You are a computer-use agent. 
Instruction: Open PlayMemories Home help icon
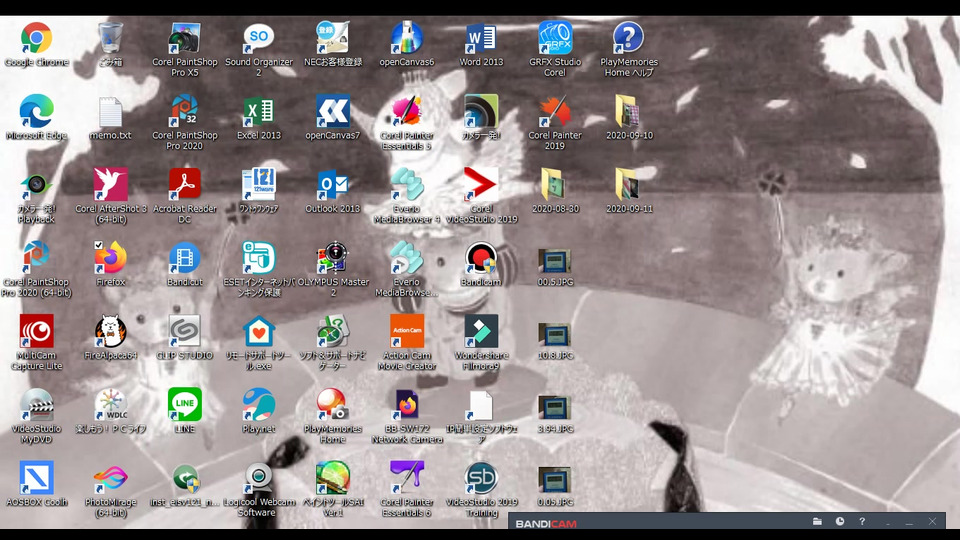[x=629, y=38]
